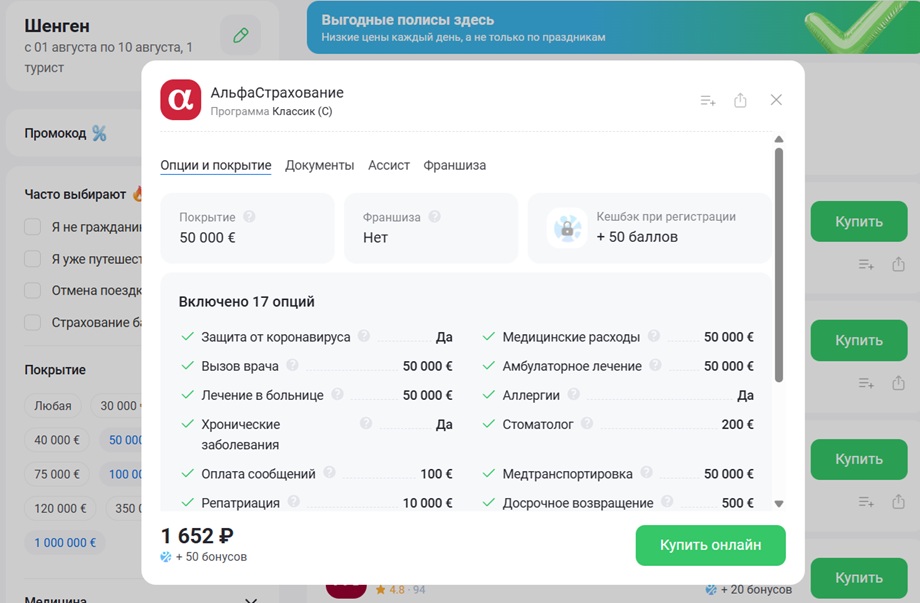The width and height of the screenshot is (920, 603).
Task: Click the scroll up arrow in dialog
Action: click(779, 139)
